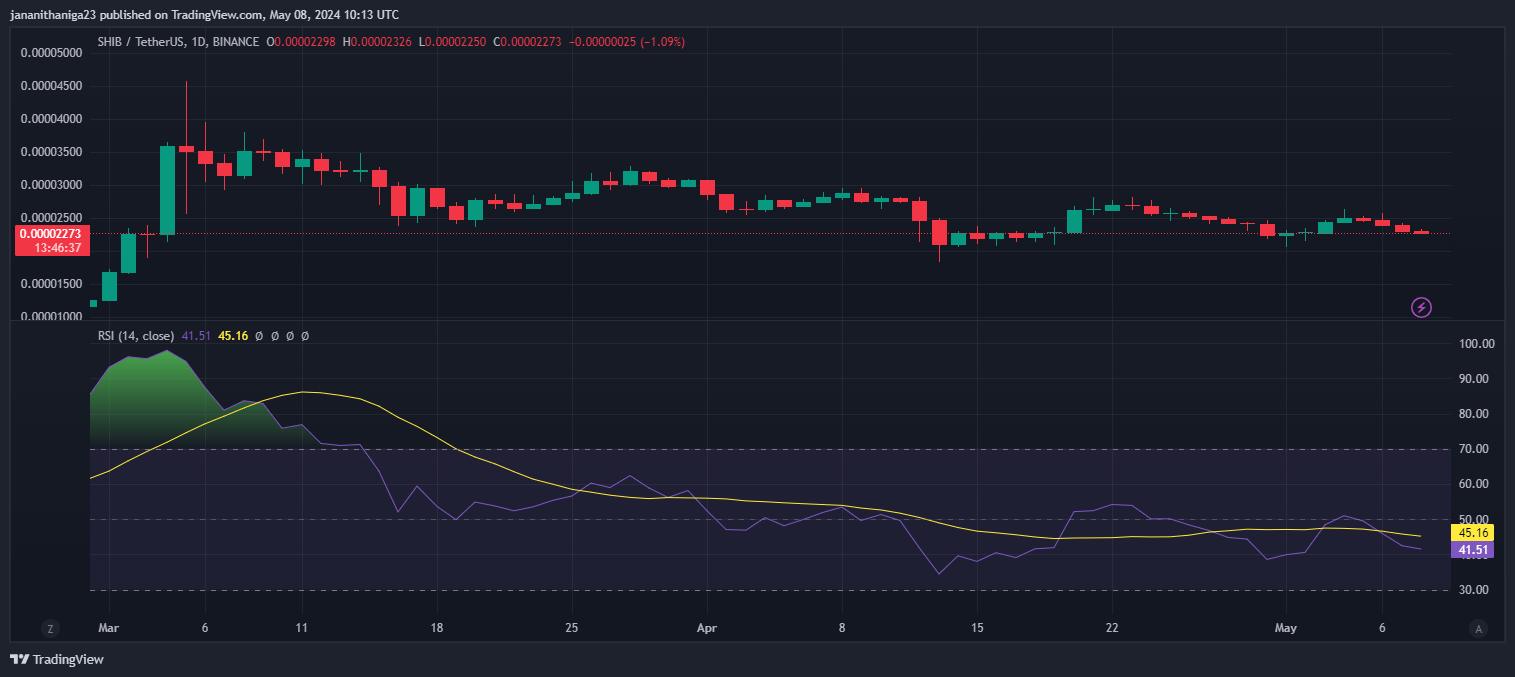This screenshot has width=1515, height=677.
Task: Toggle the A auto-scale circle icon
Action: click(x=1477, y=628)
